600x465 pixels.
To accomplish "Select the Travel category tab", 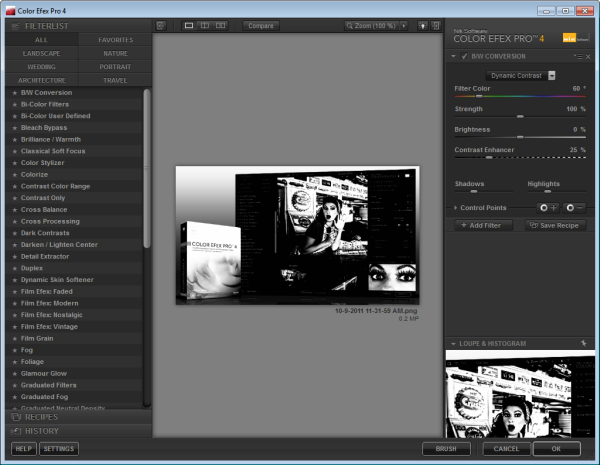I will [x=115, y=80].
